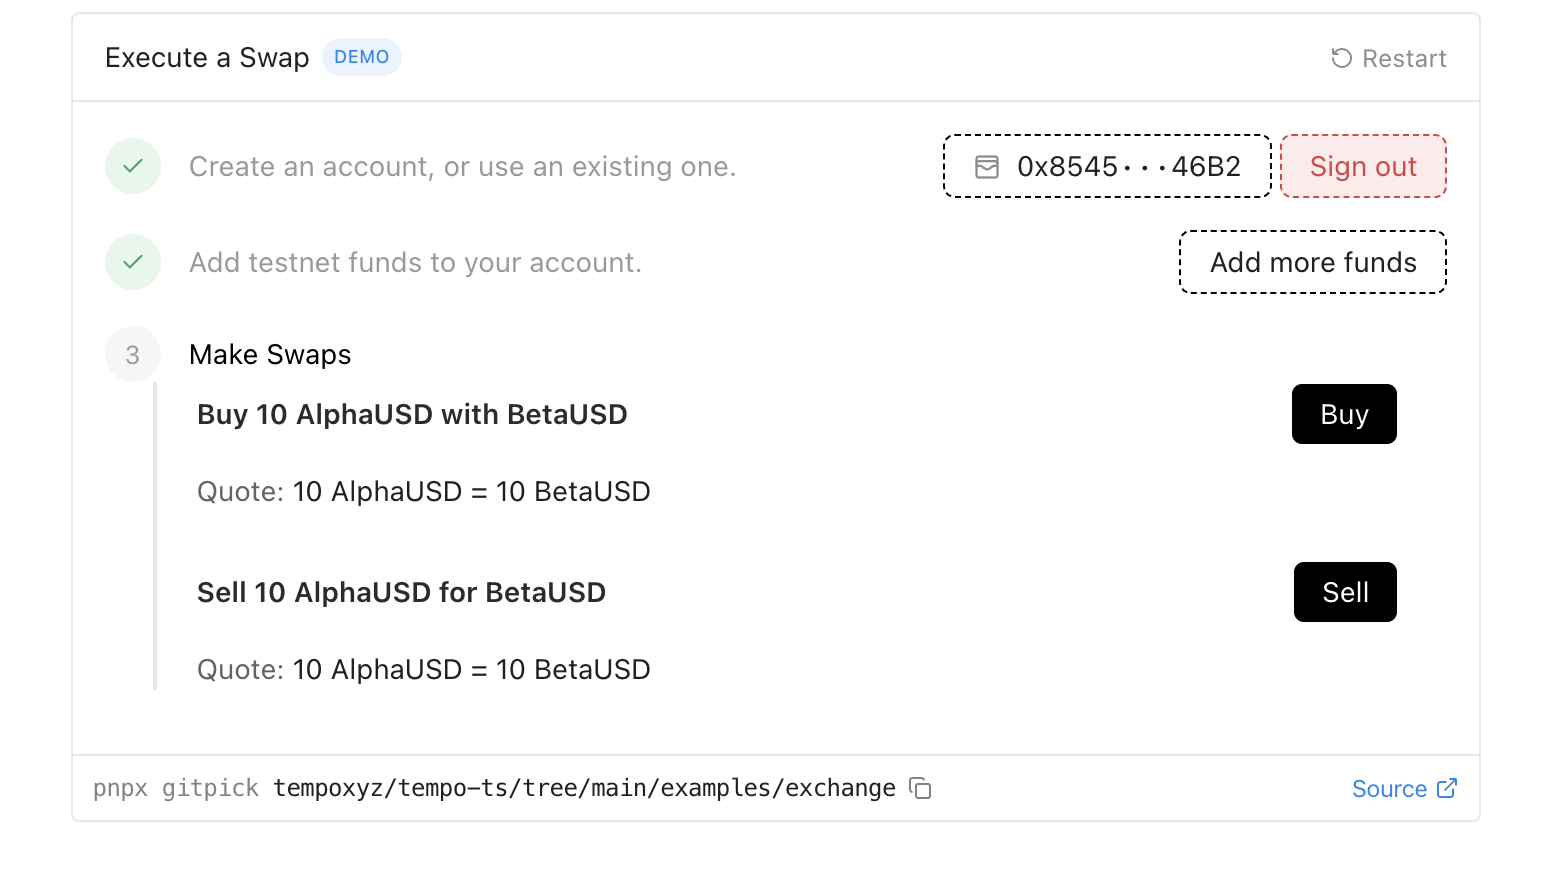Click the green checkmark for account step

click(x=133, y=166)
